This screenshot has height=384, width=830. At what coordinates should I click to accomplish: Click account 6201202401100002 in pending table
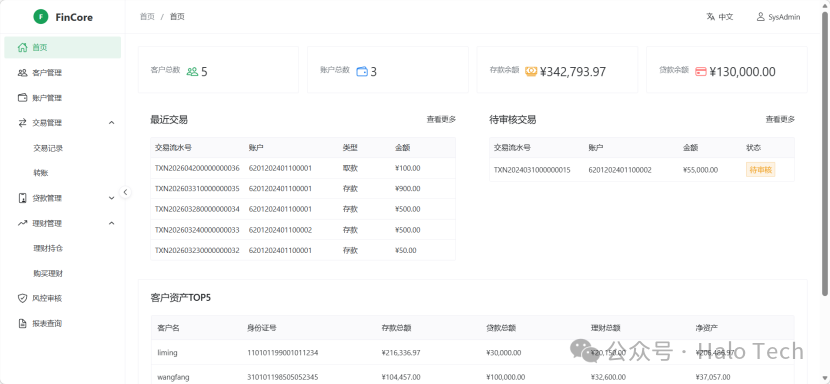[620, 170]
